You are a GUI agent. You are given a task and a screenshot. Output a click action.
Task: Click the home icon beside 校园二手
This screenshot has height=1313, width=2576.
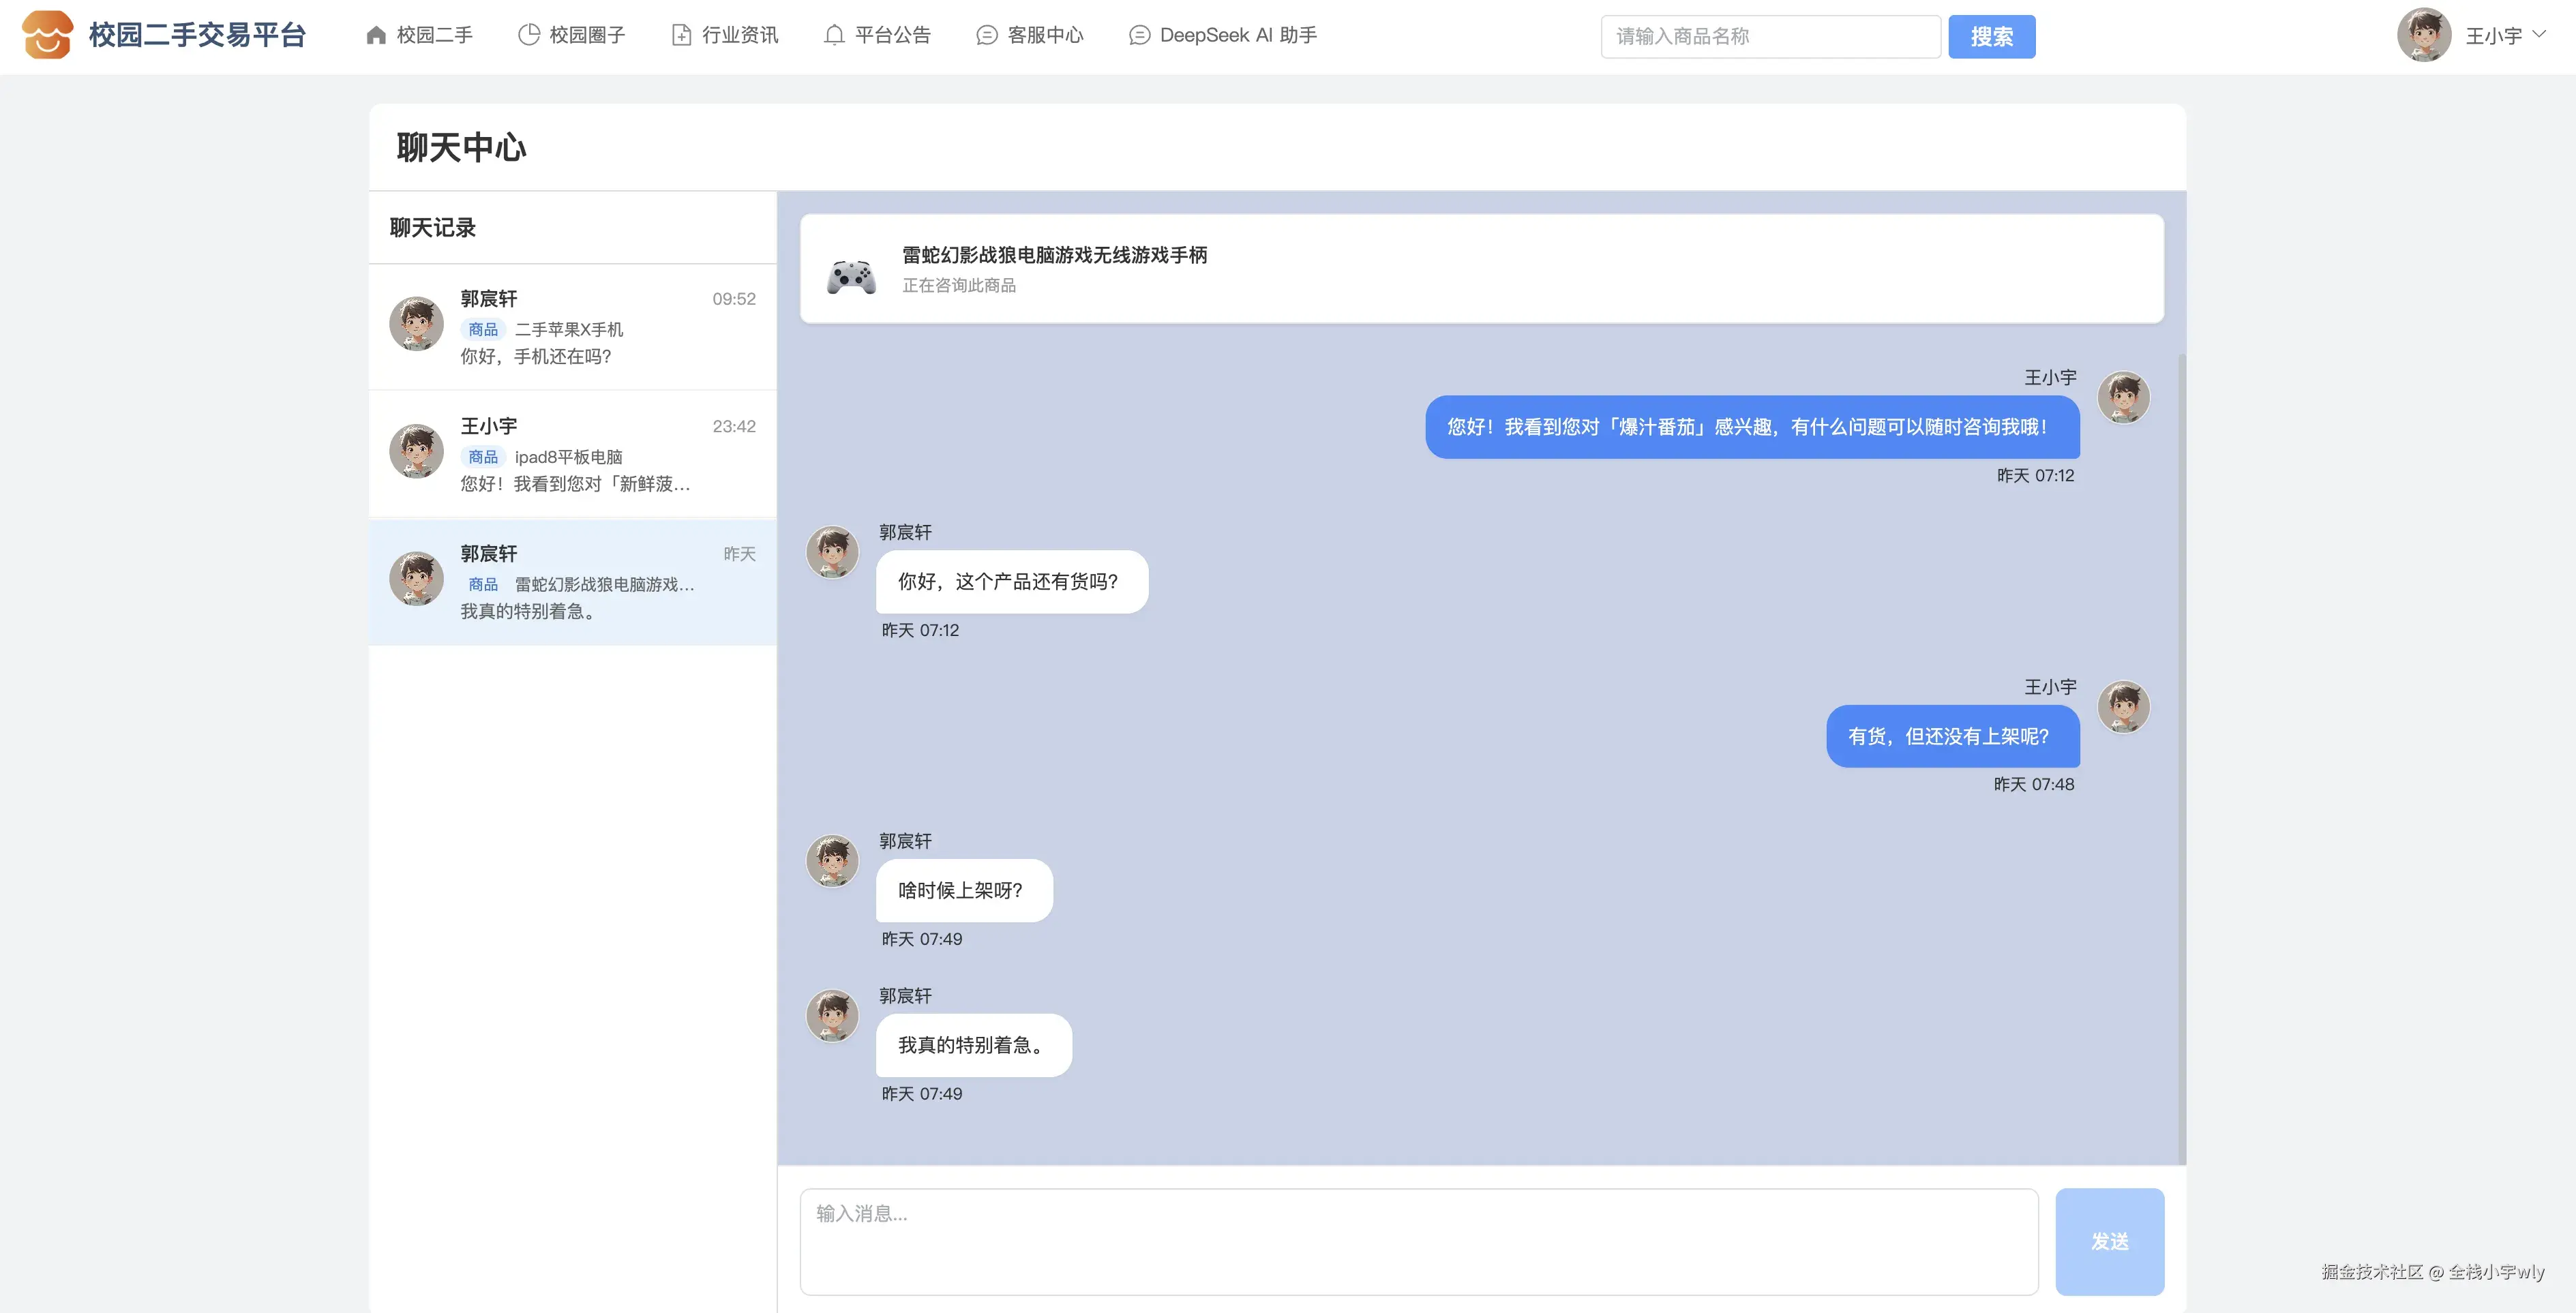[376, 36]
